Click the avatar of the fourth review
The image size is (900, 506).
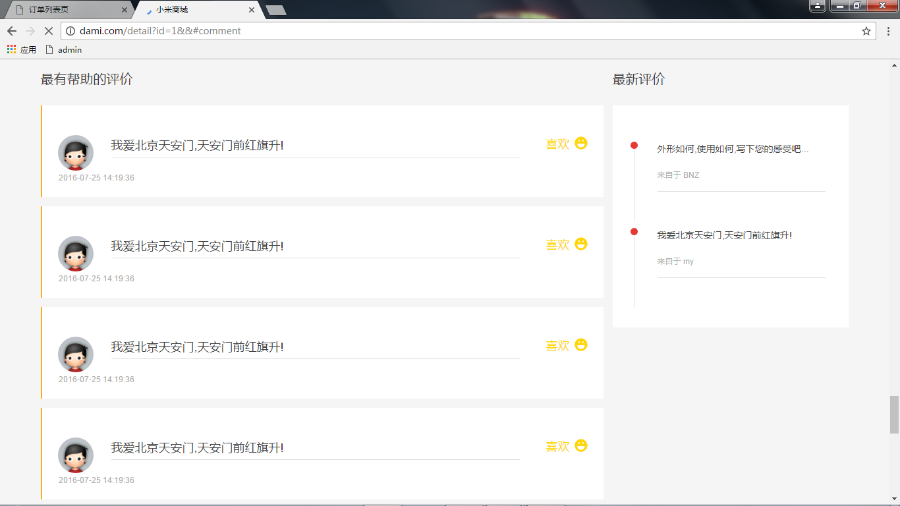tap(76, 456)
